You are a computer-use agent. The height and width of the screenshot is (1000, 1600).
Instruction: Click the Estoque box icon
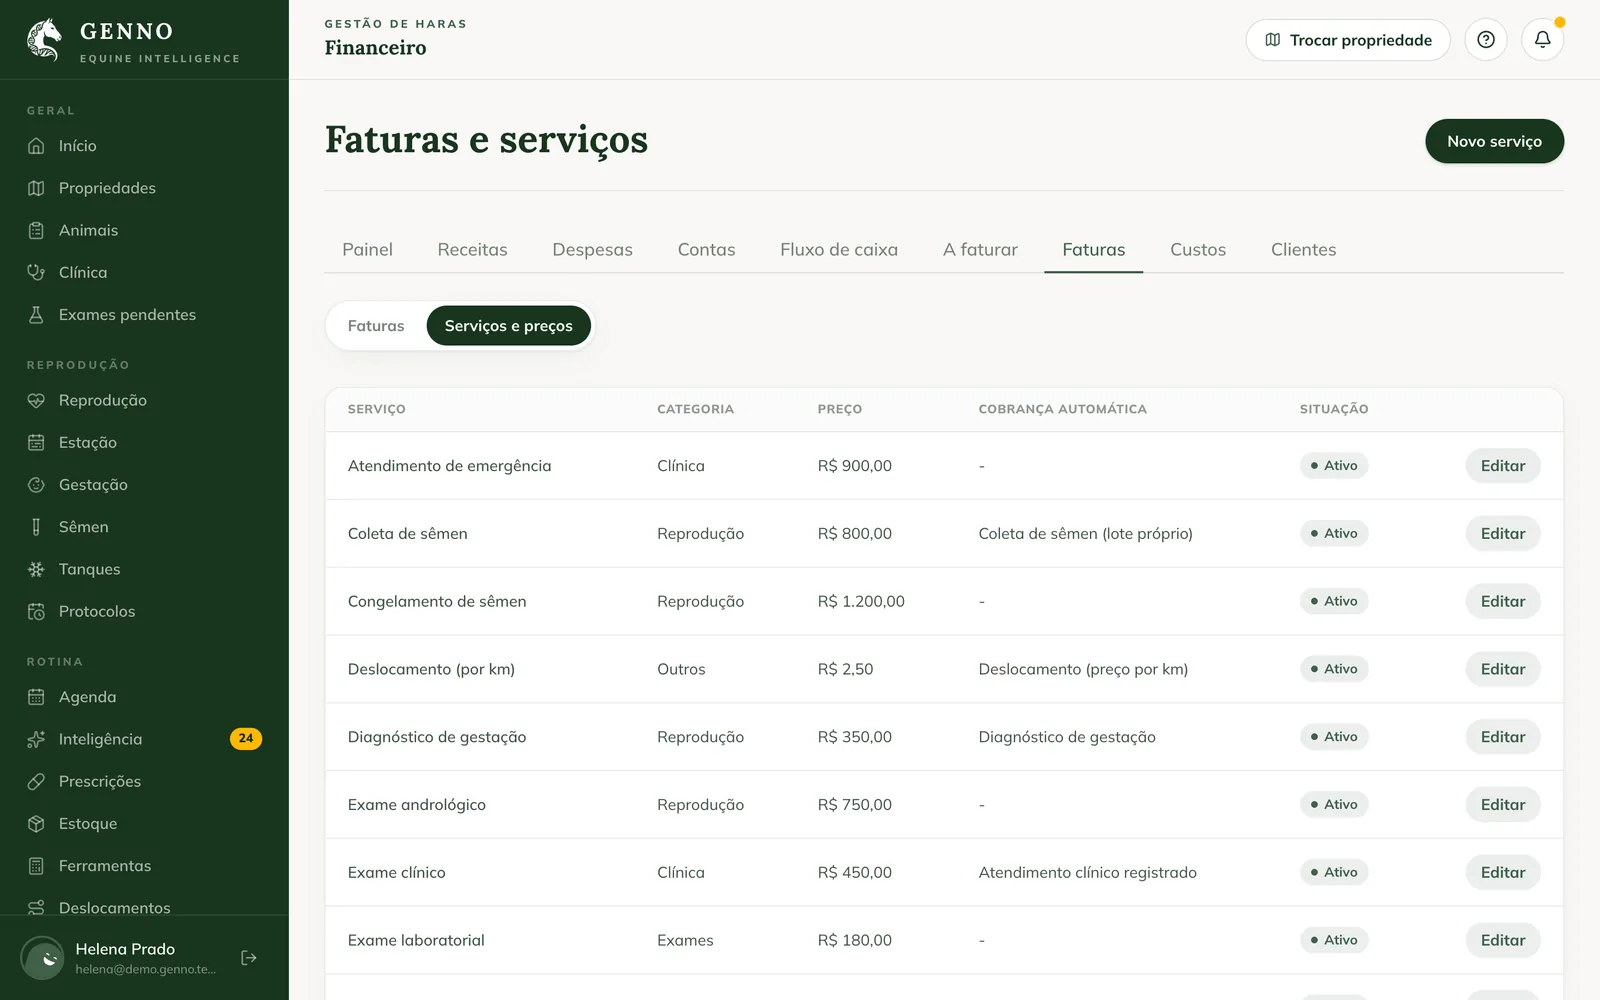pyautogui.click(x=36, y=824)
